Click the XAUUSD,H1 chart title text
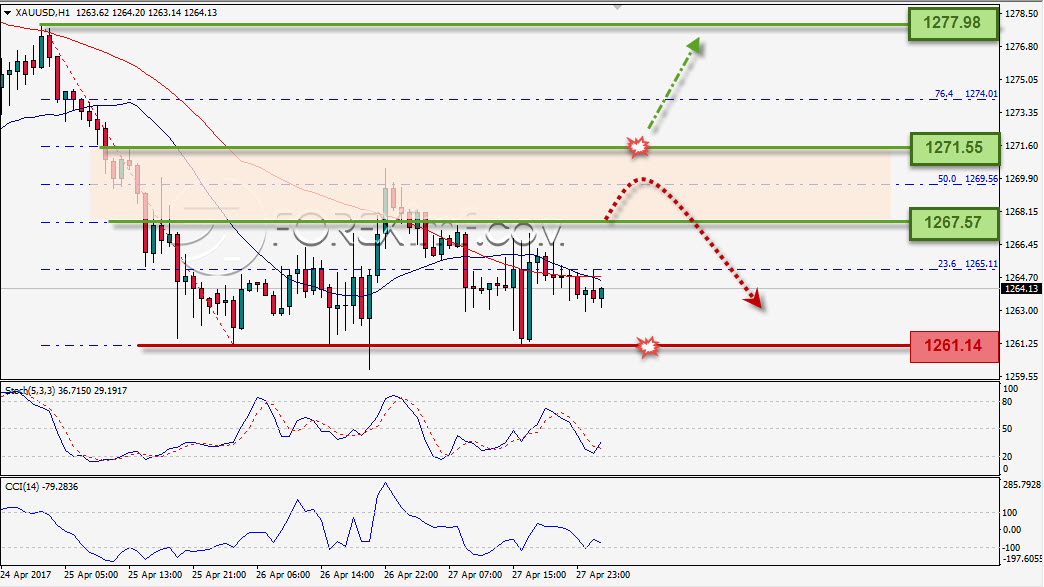1044x587 pixels. pos(42,13)
